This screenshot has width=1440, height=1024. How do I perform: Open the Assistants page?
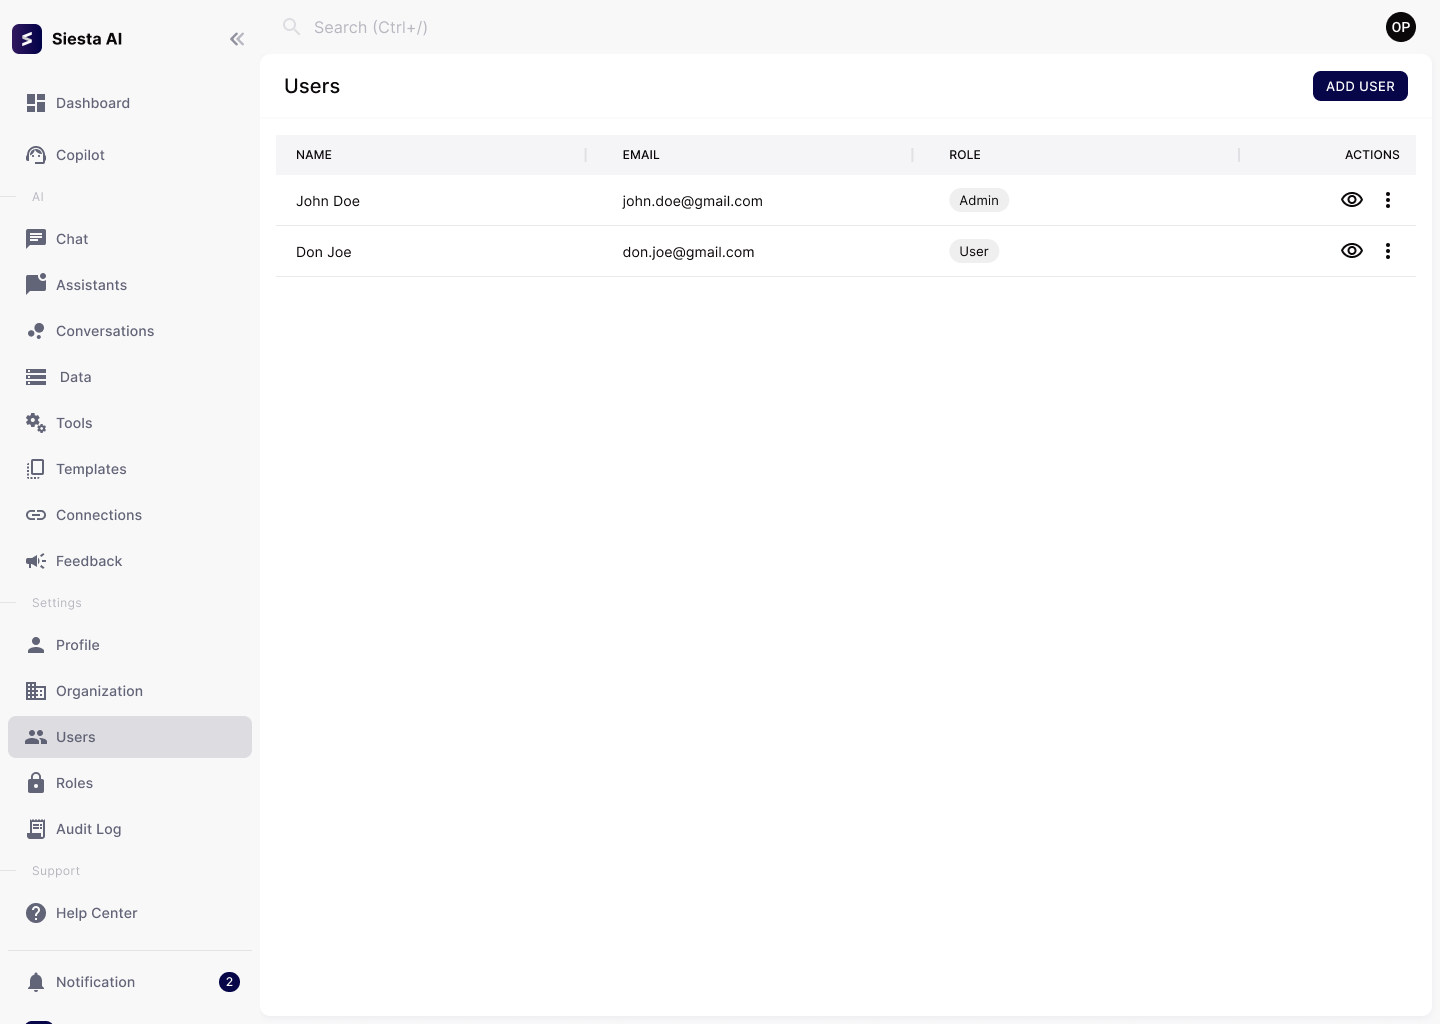(91, 285)
